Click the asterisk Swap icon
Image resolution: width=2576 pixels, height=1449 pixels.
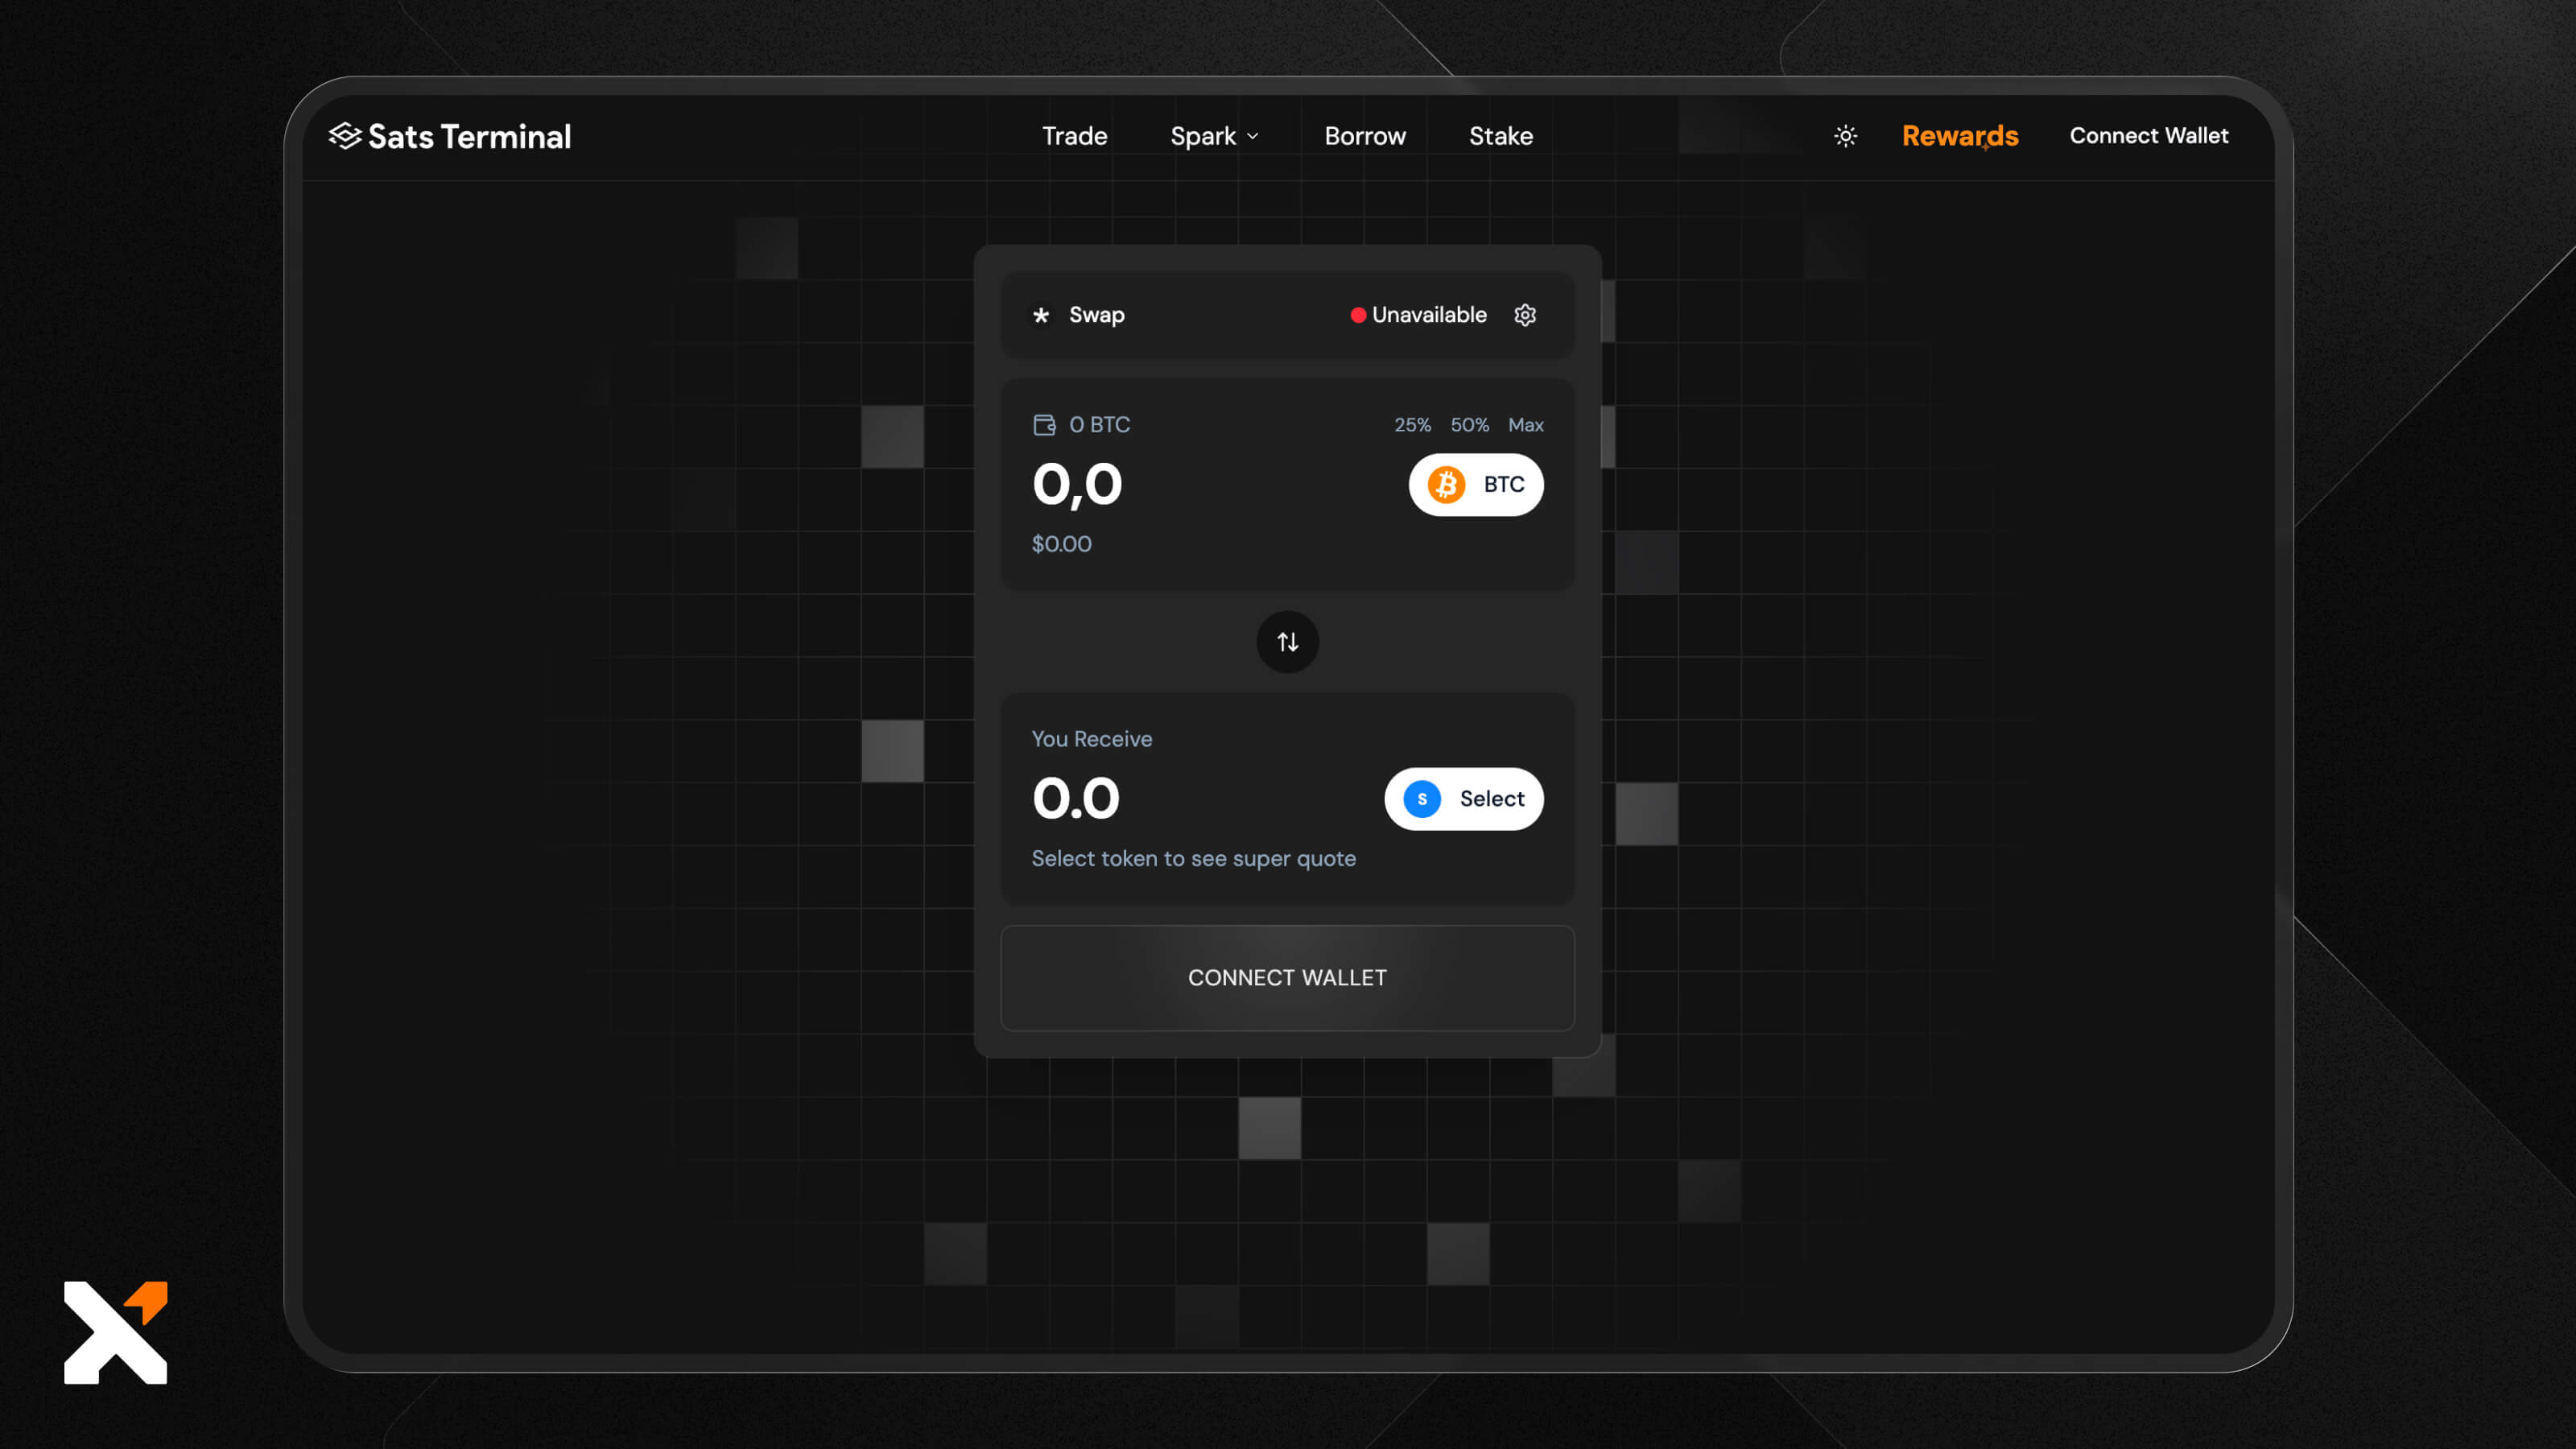tap(1041, 315)
